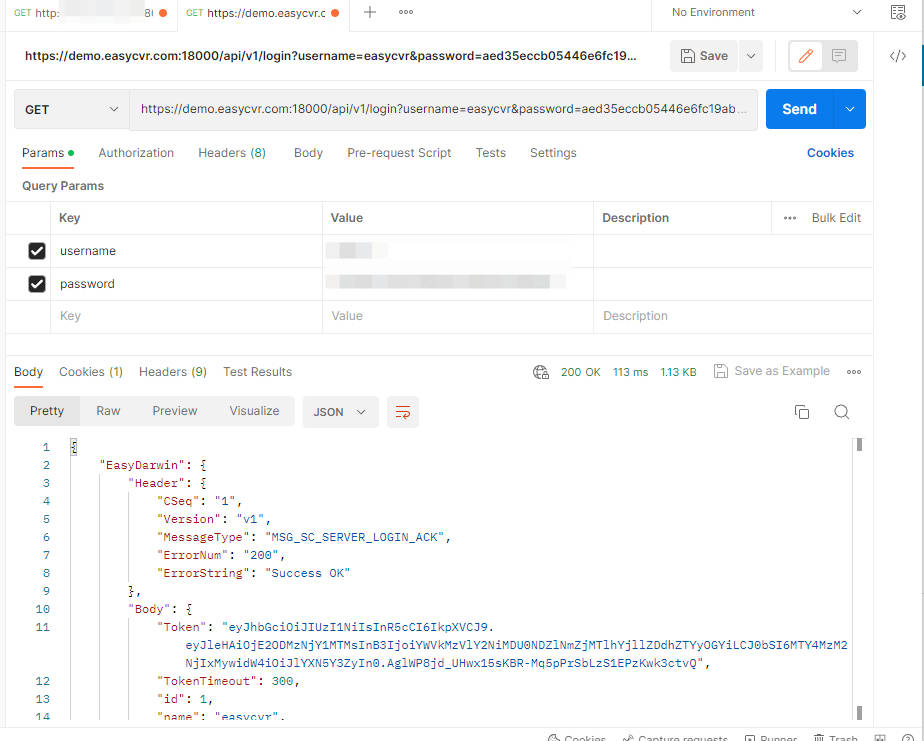Click the network info globe icon
Screen dimensions: 924x741
coord(540,372)
